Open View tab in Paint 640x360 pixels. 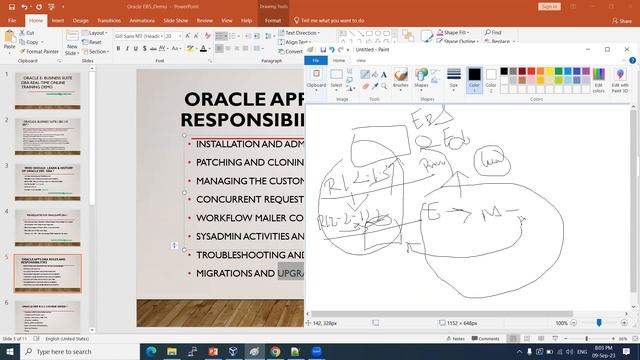361,60
